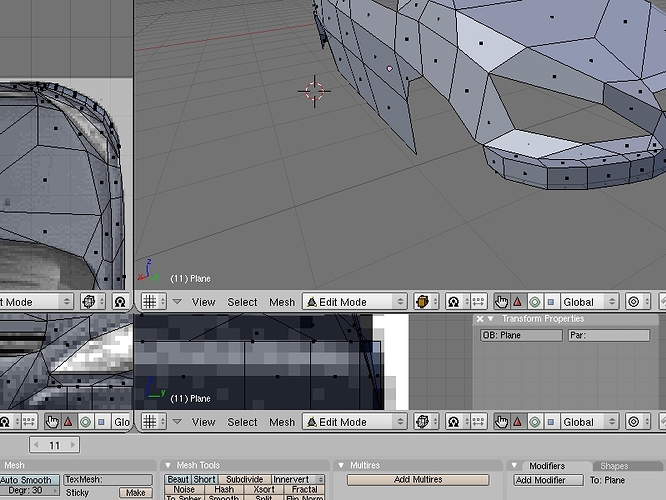Close the Transform Properties panel
The image size is (666, 500).
point(480,319)
